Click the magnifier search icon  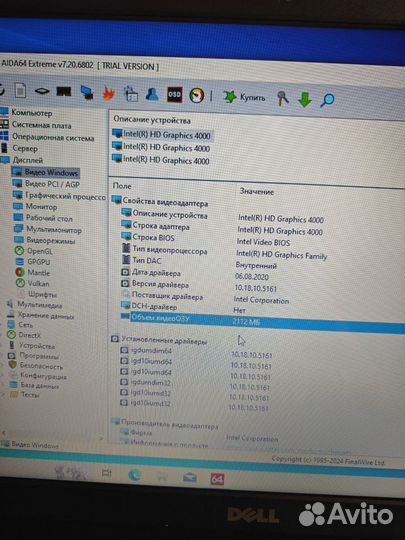click(x=327, y=100)
